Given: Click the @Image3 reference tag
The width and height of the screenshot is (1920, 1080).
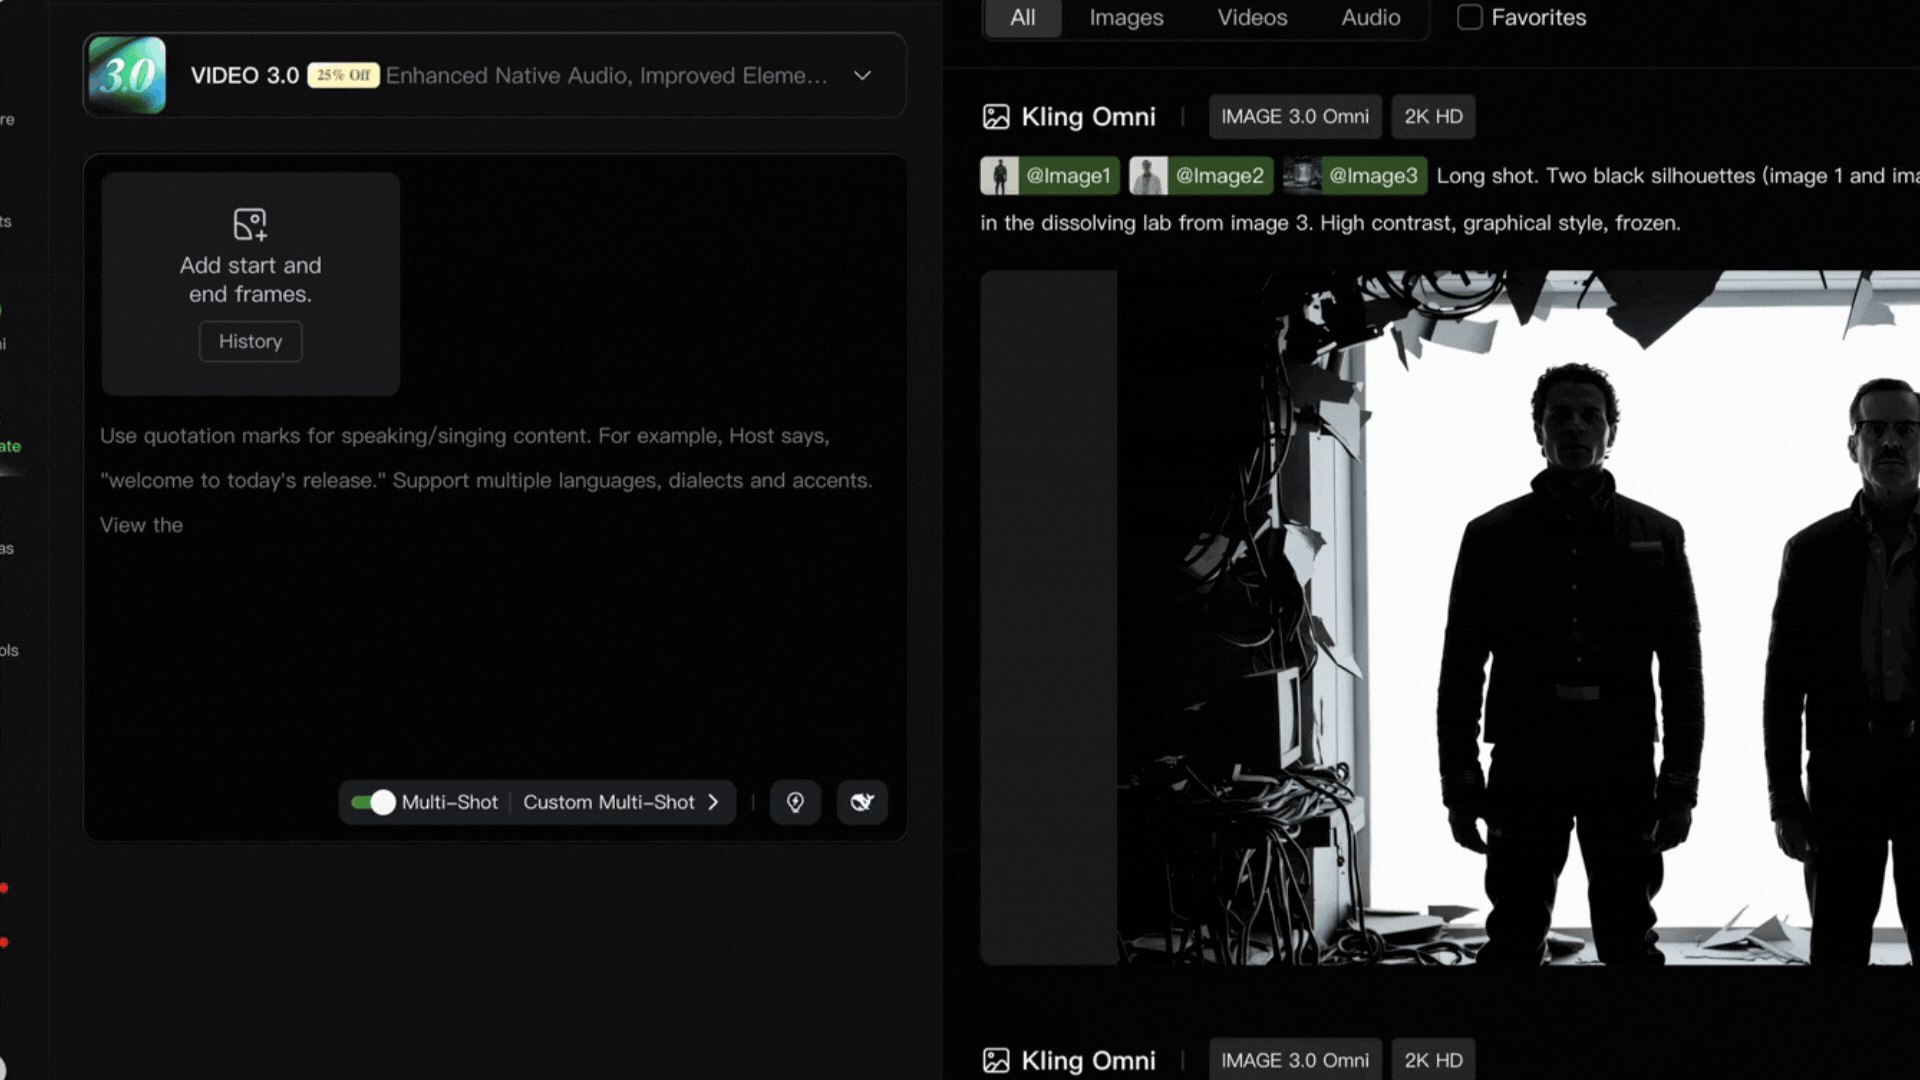Looking at the screenshot, I should click(1372, 176).
